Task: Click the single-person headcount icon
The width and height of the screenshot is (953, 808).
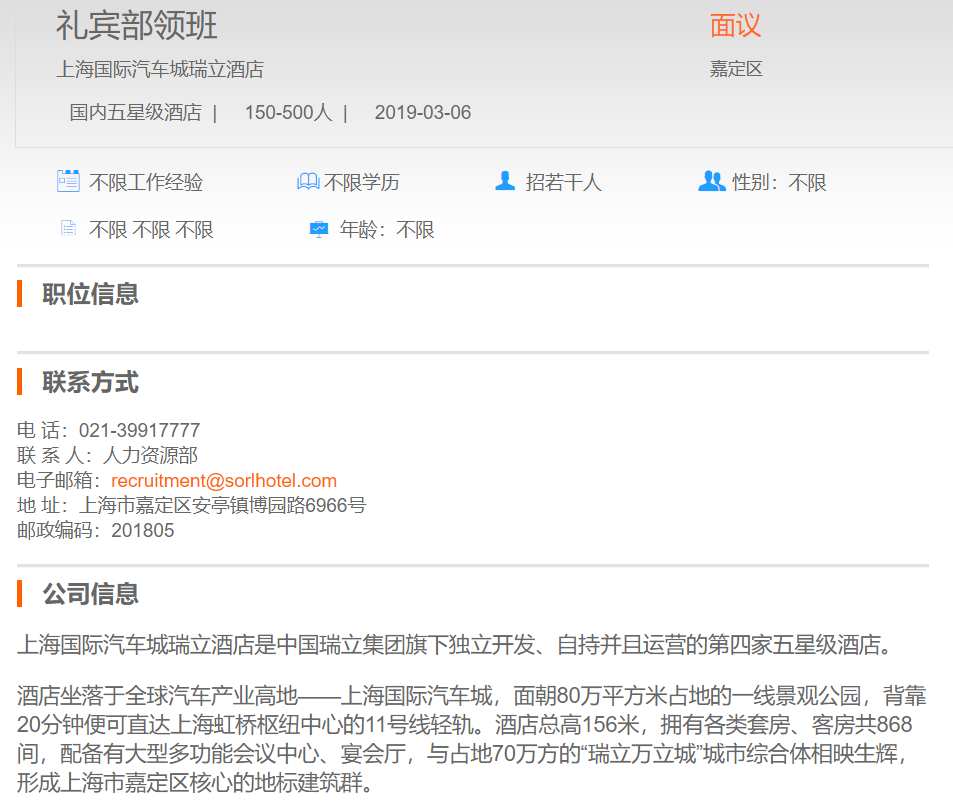Action: click(505, 181)
